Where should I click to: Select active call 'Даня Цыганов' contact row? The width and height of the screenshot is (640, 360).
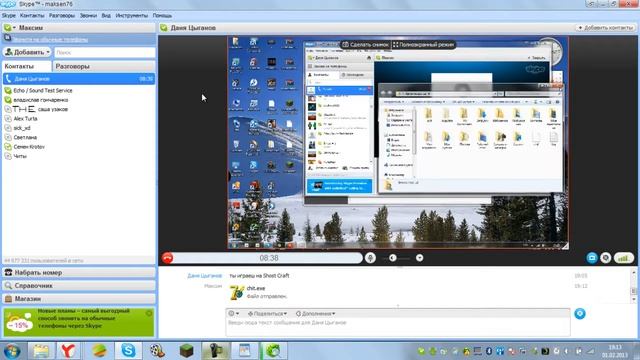pos(79,79)
